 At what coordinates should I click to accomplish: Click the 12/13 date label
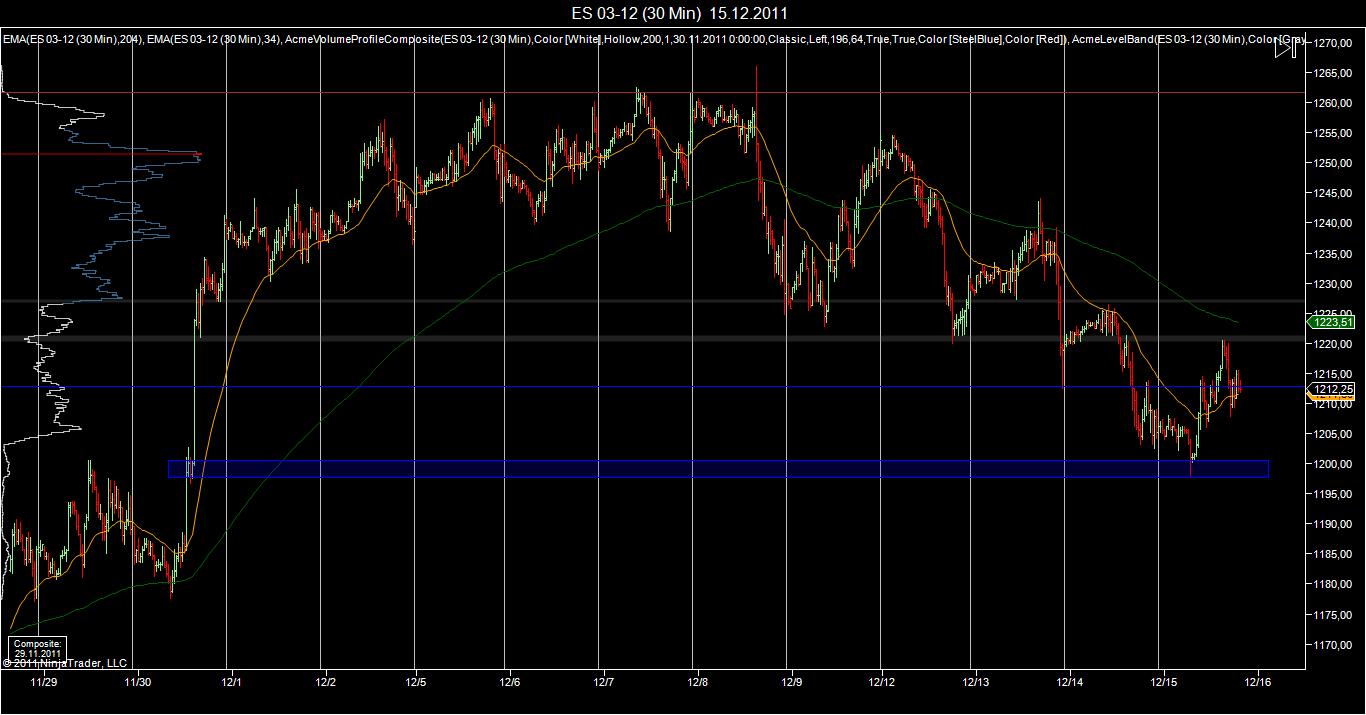(976, 682)
